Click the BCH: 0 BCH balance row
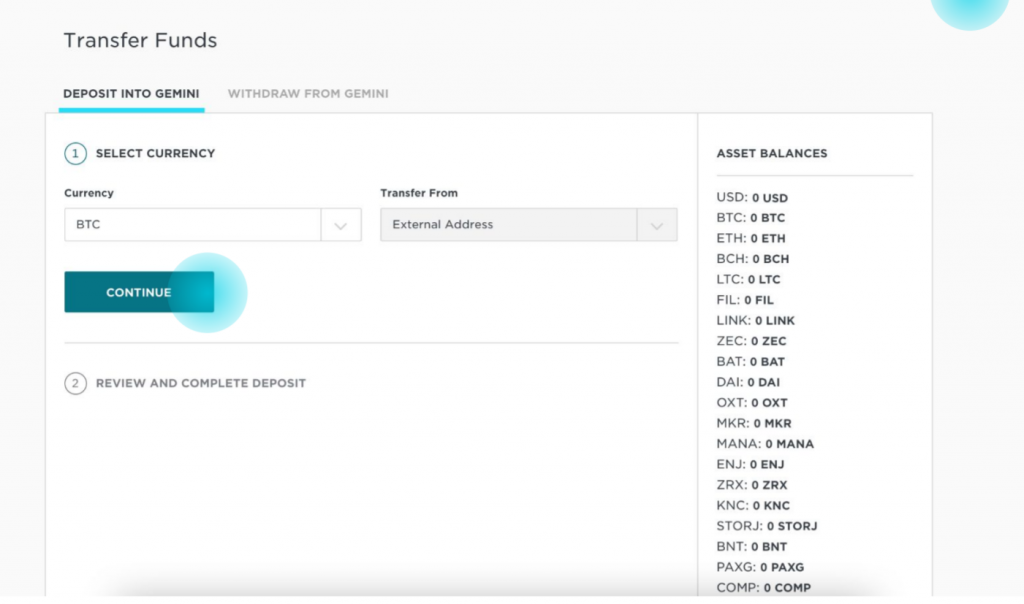Image resolution: width=1024 pixels, height=604 pixels. point(753,259)
